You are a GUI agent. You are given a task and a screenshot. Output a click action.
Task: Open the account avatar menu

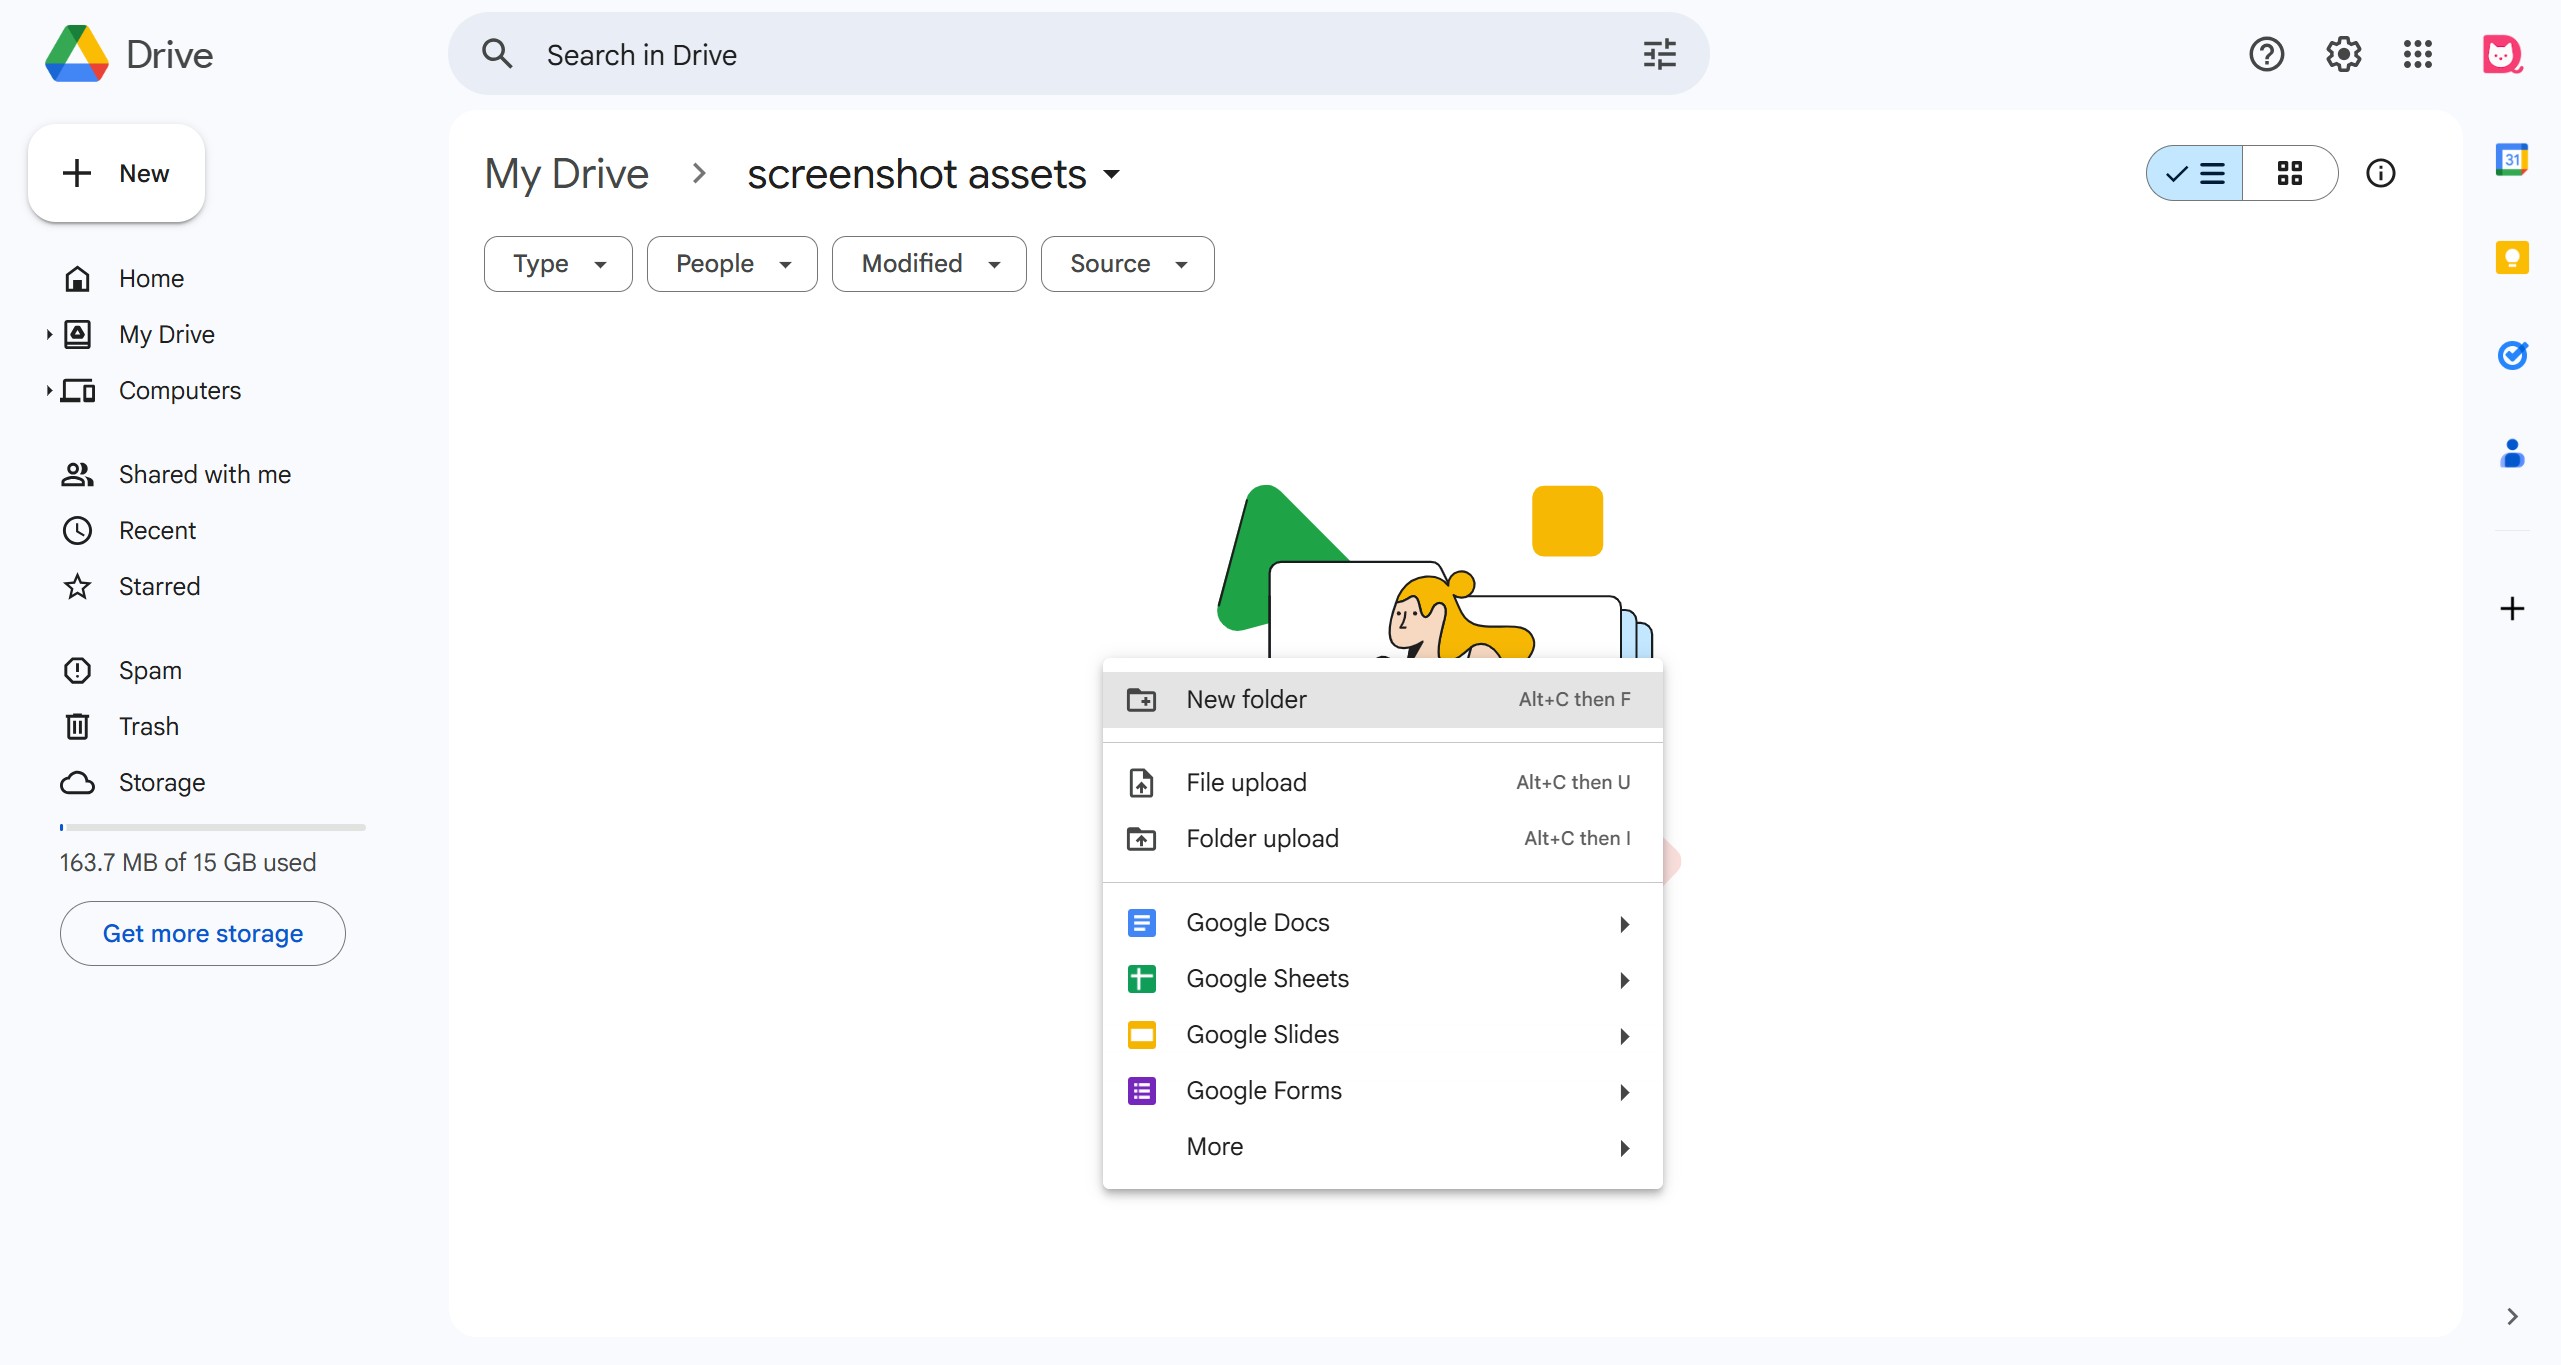pyautogui.click(x=2502, y=54)
